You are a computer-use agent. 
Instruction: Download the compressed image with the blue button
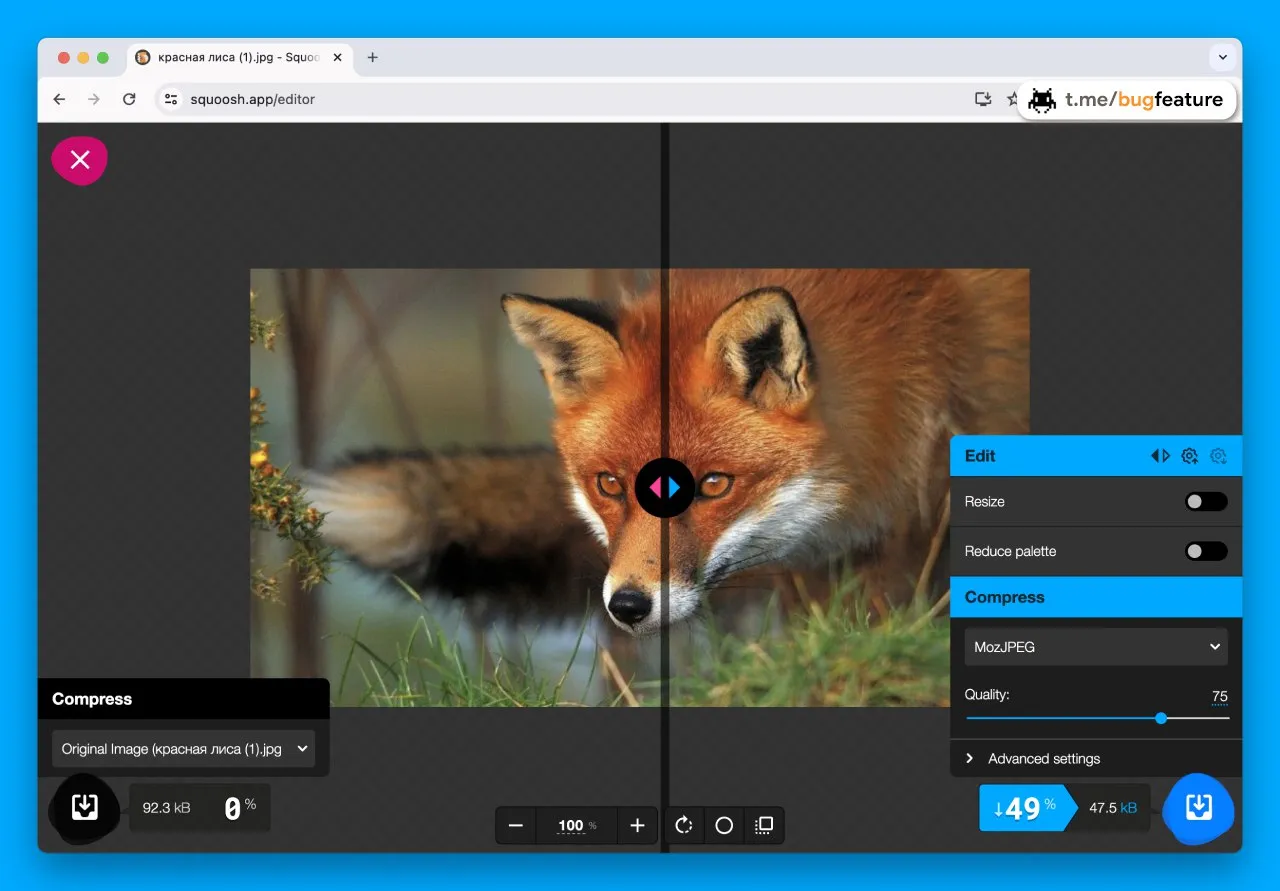click(x=1198, y=808)
